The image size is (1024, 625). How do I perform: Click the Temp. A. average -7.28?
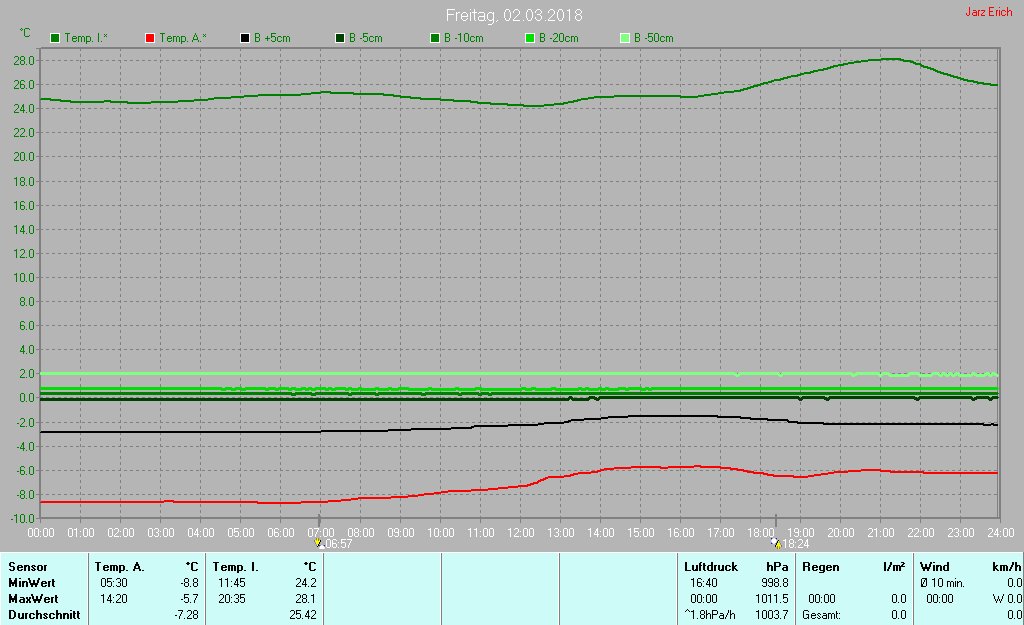pyautogui.click(x=187, y=615)
